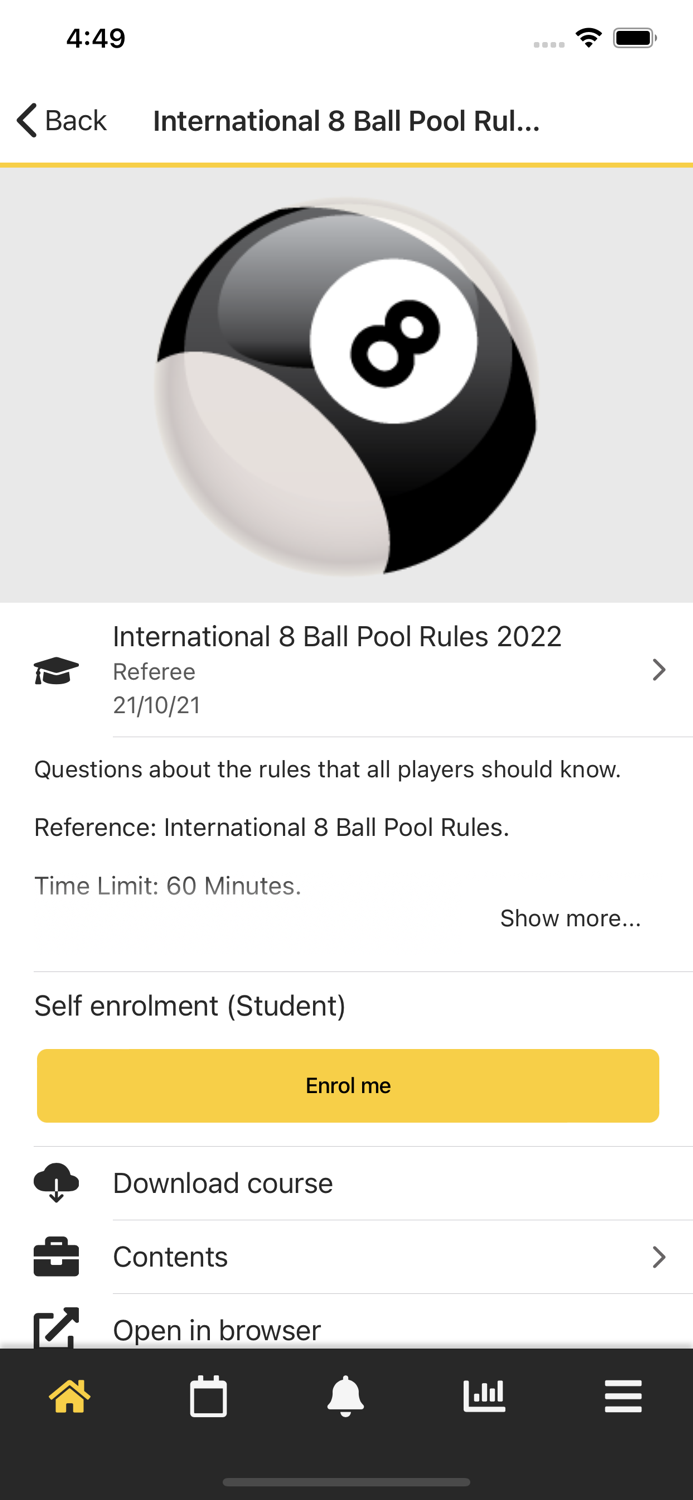Screen dimensions: 693x1500
Task: Tap the battery indicator icon
Action: pyautogui.click(x=634, y=37)
